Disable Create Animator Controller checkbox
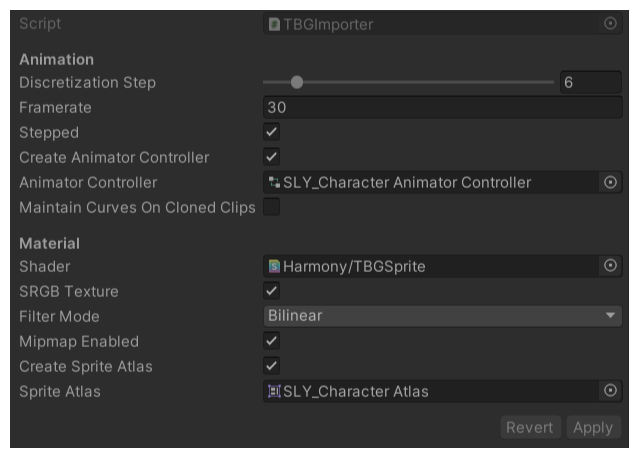Image resolution: width=639 pixels, height=458 pixels. pos(271,157)
